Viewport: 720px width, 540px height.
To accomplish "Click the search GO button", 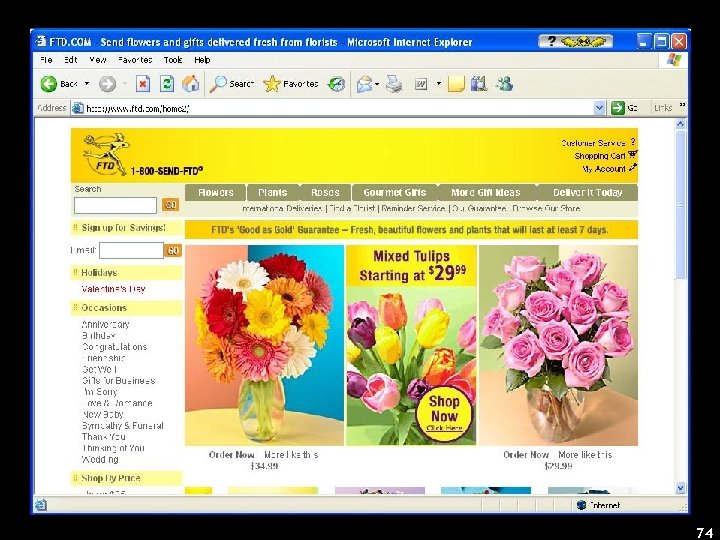I will 170,205.
